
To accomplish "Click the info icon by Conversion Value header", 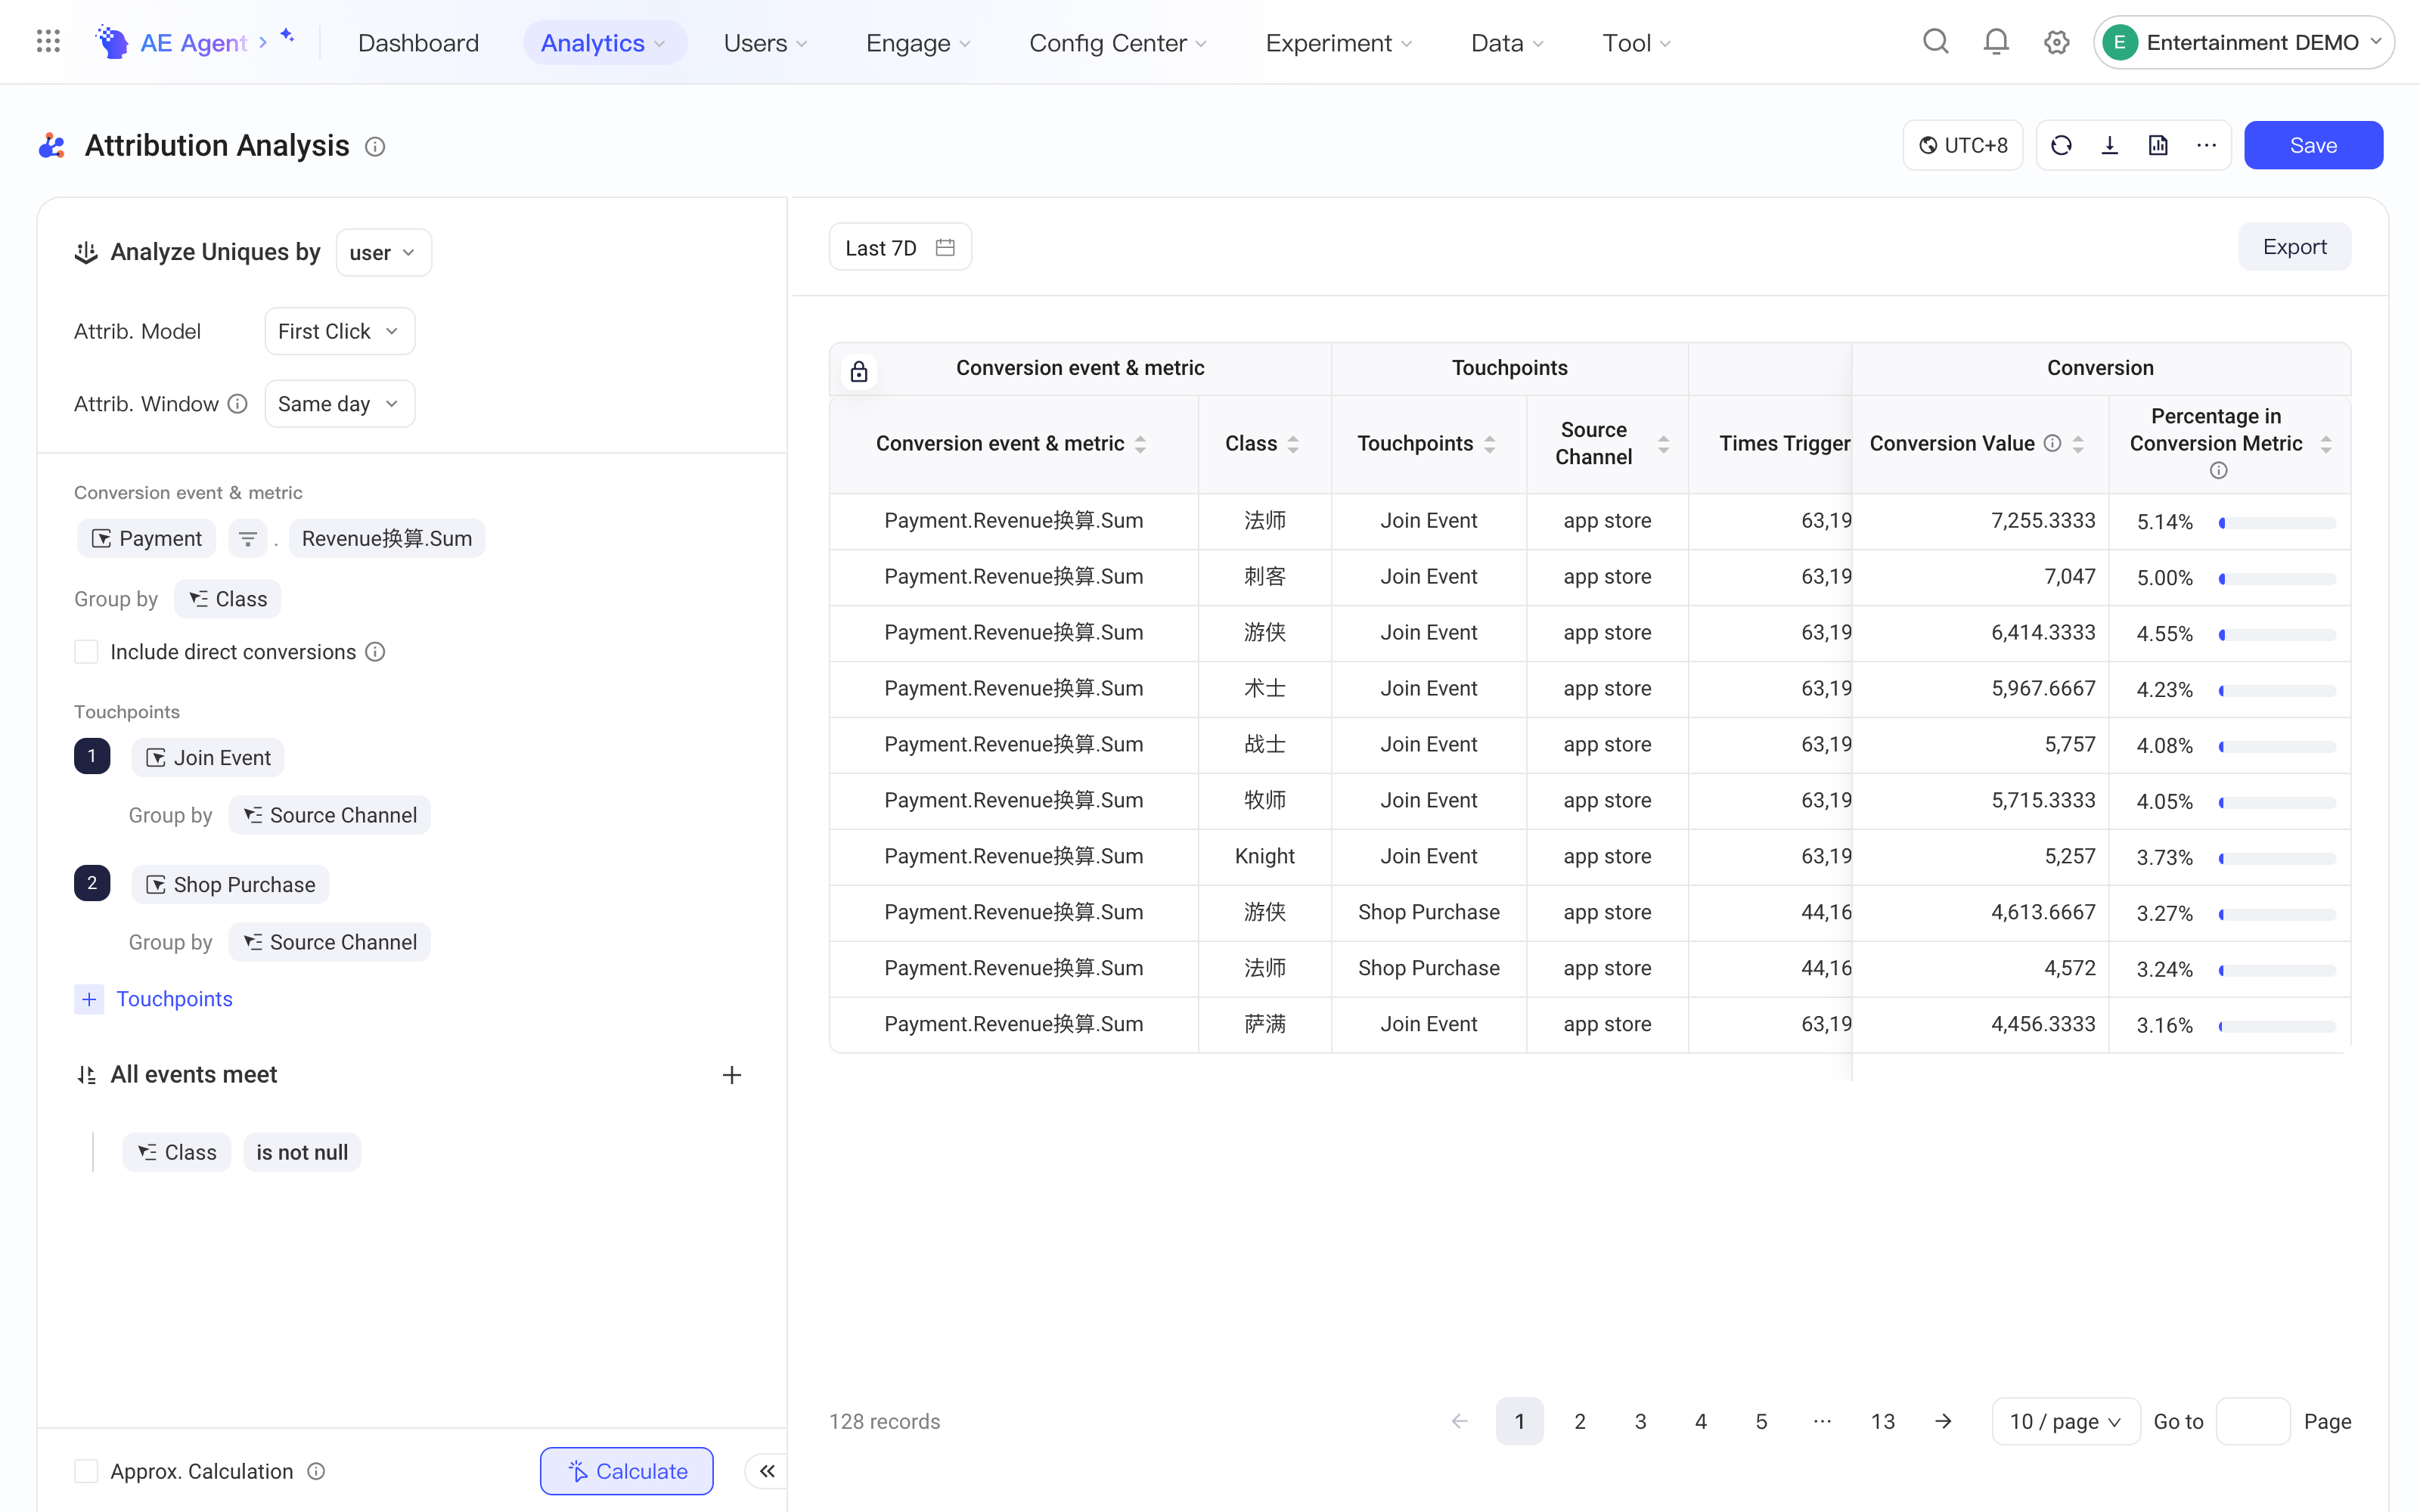I will coord(2053,443).
